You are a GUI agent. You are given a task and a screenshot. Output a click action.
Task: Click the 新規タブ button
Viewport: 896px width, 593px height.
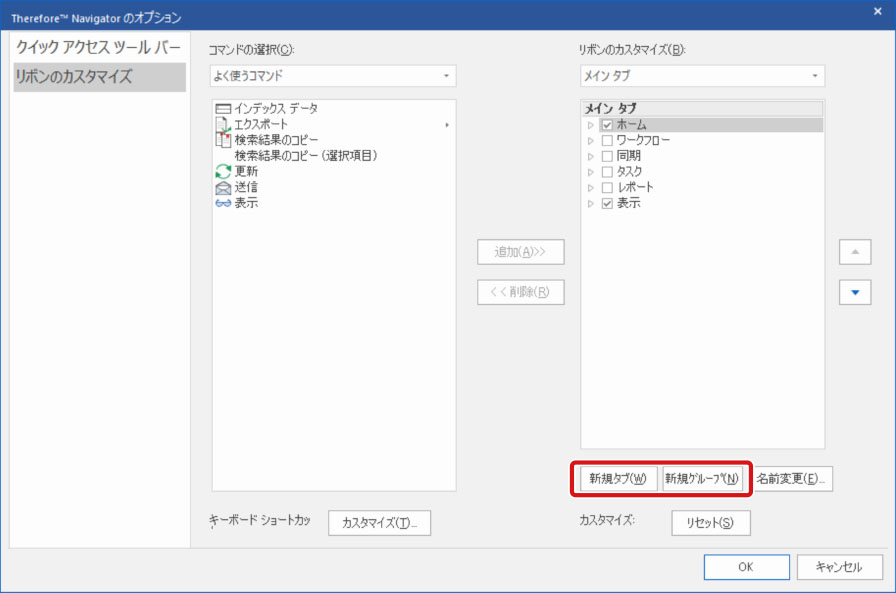click(x=618, y=478)
